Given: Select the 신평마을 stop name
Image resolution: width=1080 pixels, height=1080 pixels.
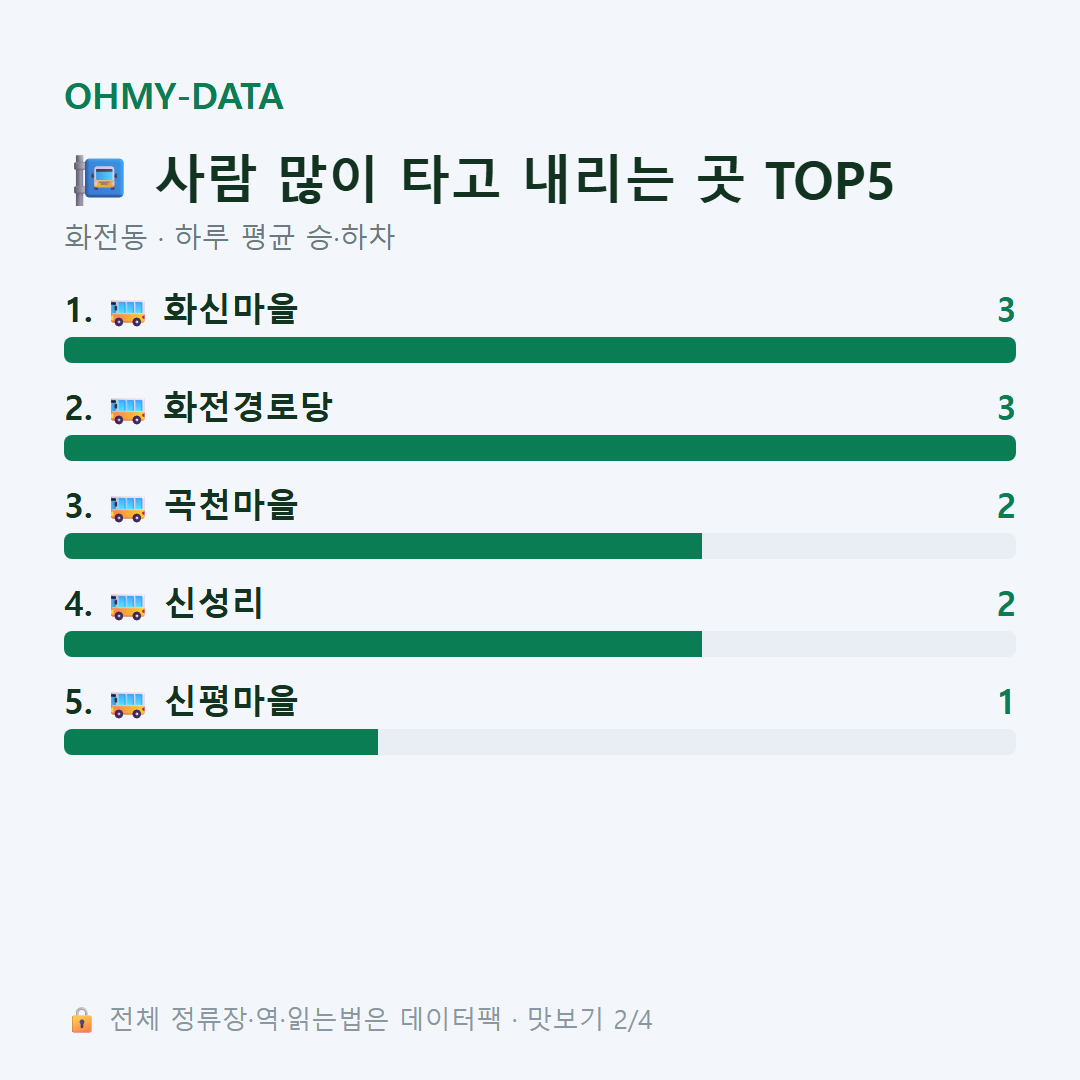Looking at the screenshot, I should pyautogui.click(x=231, y=701).
